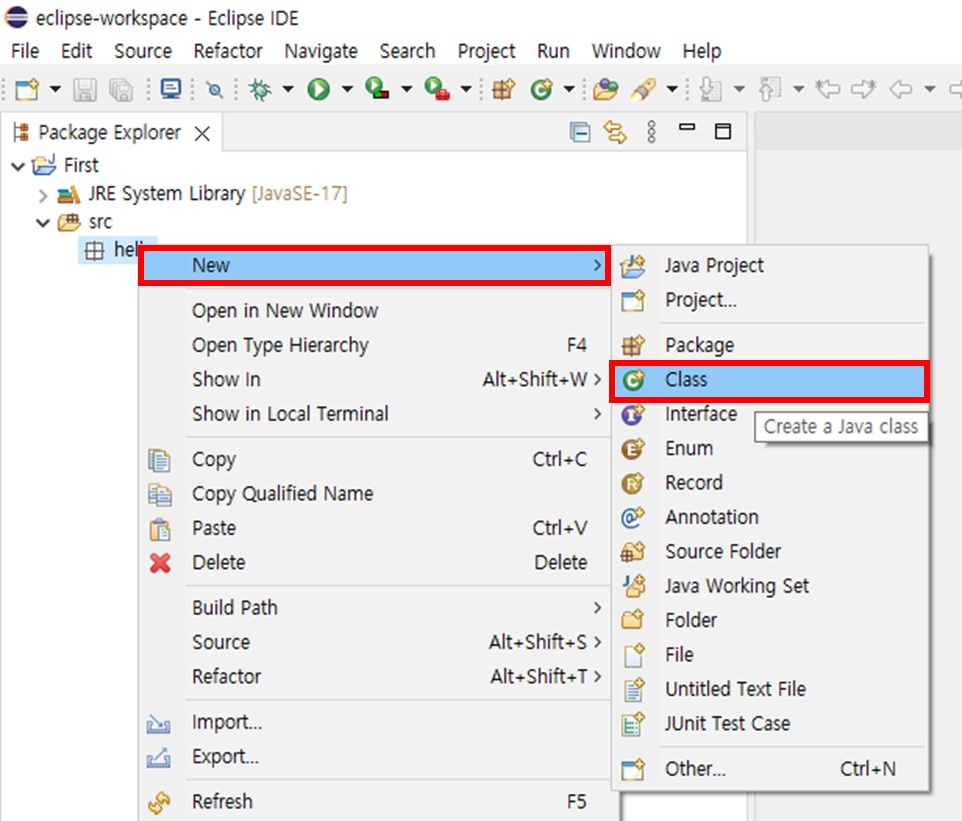Select Export... in the context menu
The width and height of the screenshot is (962, 821).
click(x=374, y=757)
